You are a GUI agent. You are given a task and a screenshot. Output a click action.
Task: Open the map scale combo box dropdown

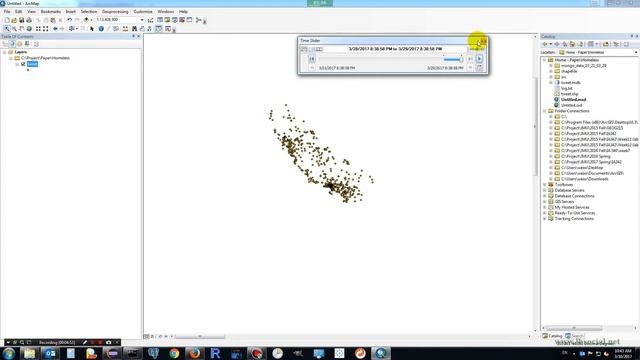[x=142, y=20]
